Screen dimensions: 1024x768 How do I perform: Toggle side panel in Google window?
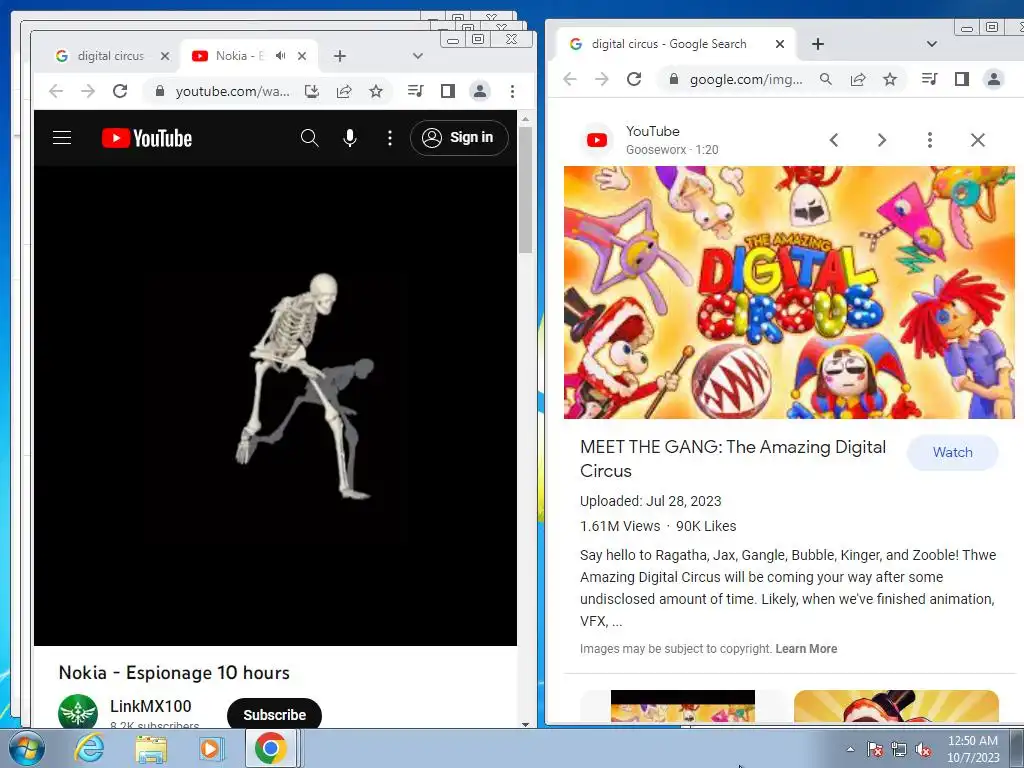pos(961,79)
